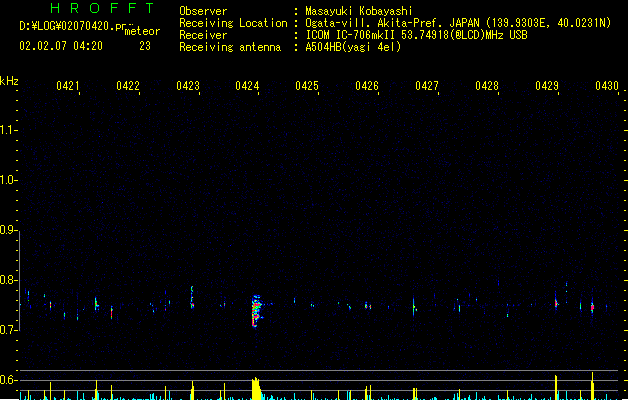Click the Receiving antenna label
Screen dimensions: 629x400
230,47
